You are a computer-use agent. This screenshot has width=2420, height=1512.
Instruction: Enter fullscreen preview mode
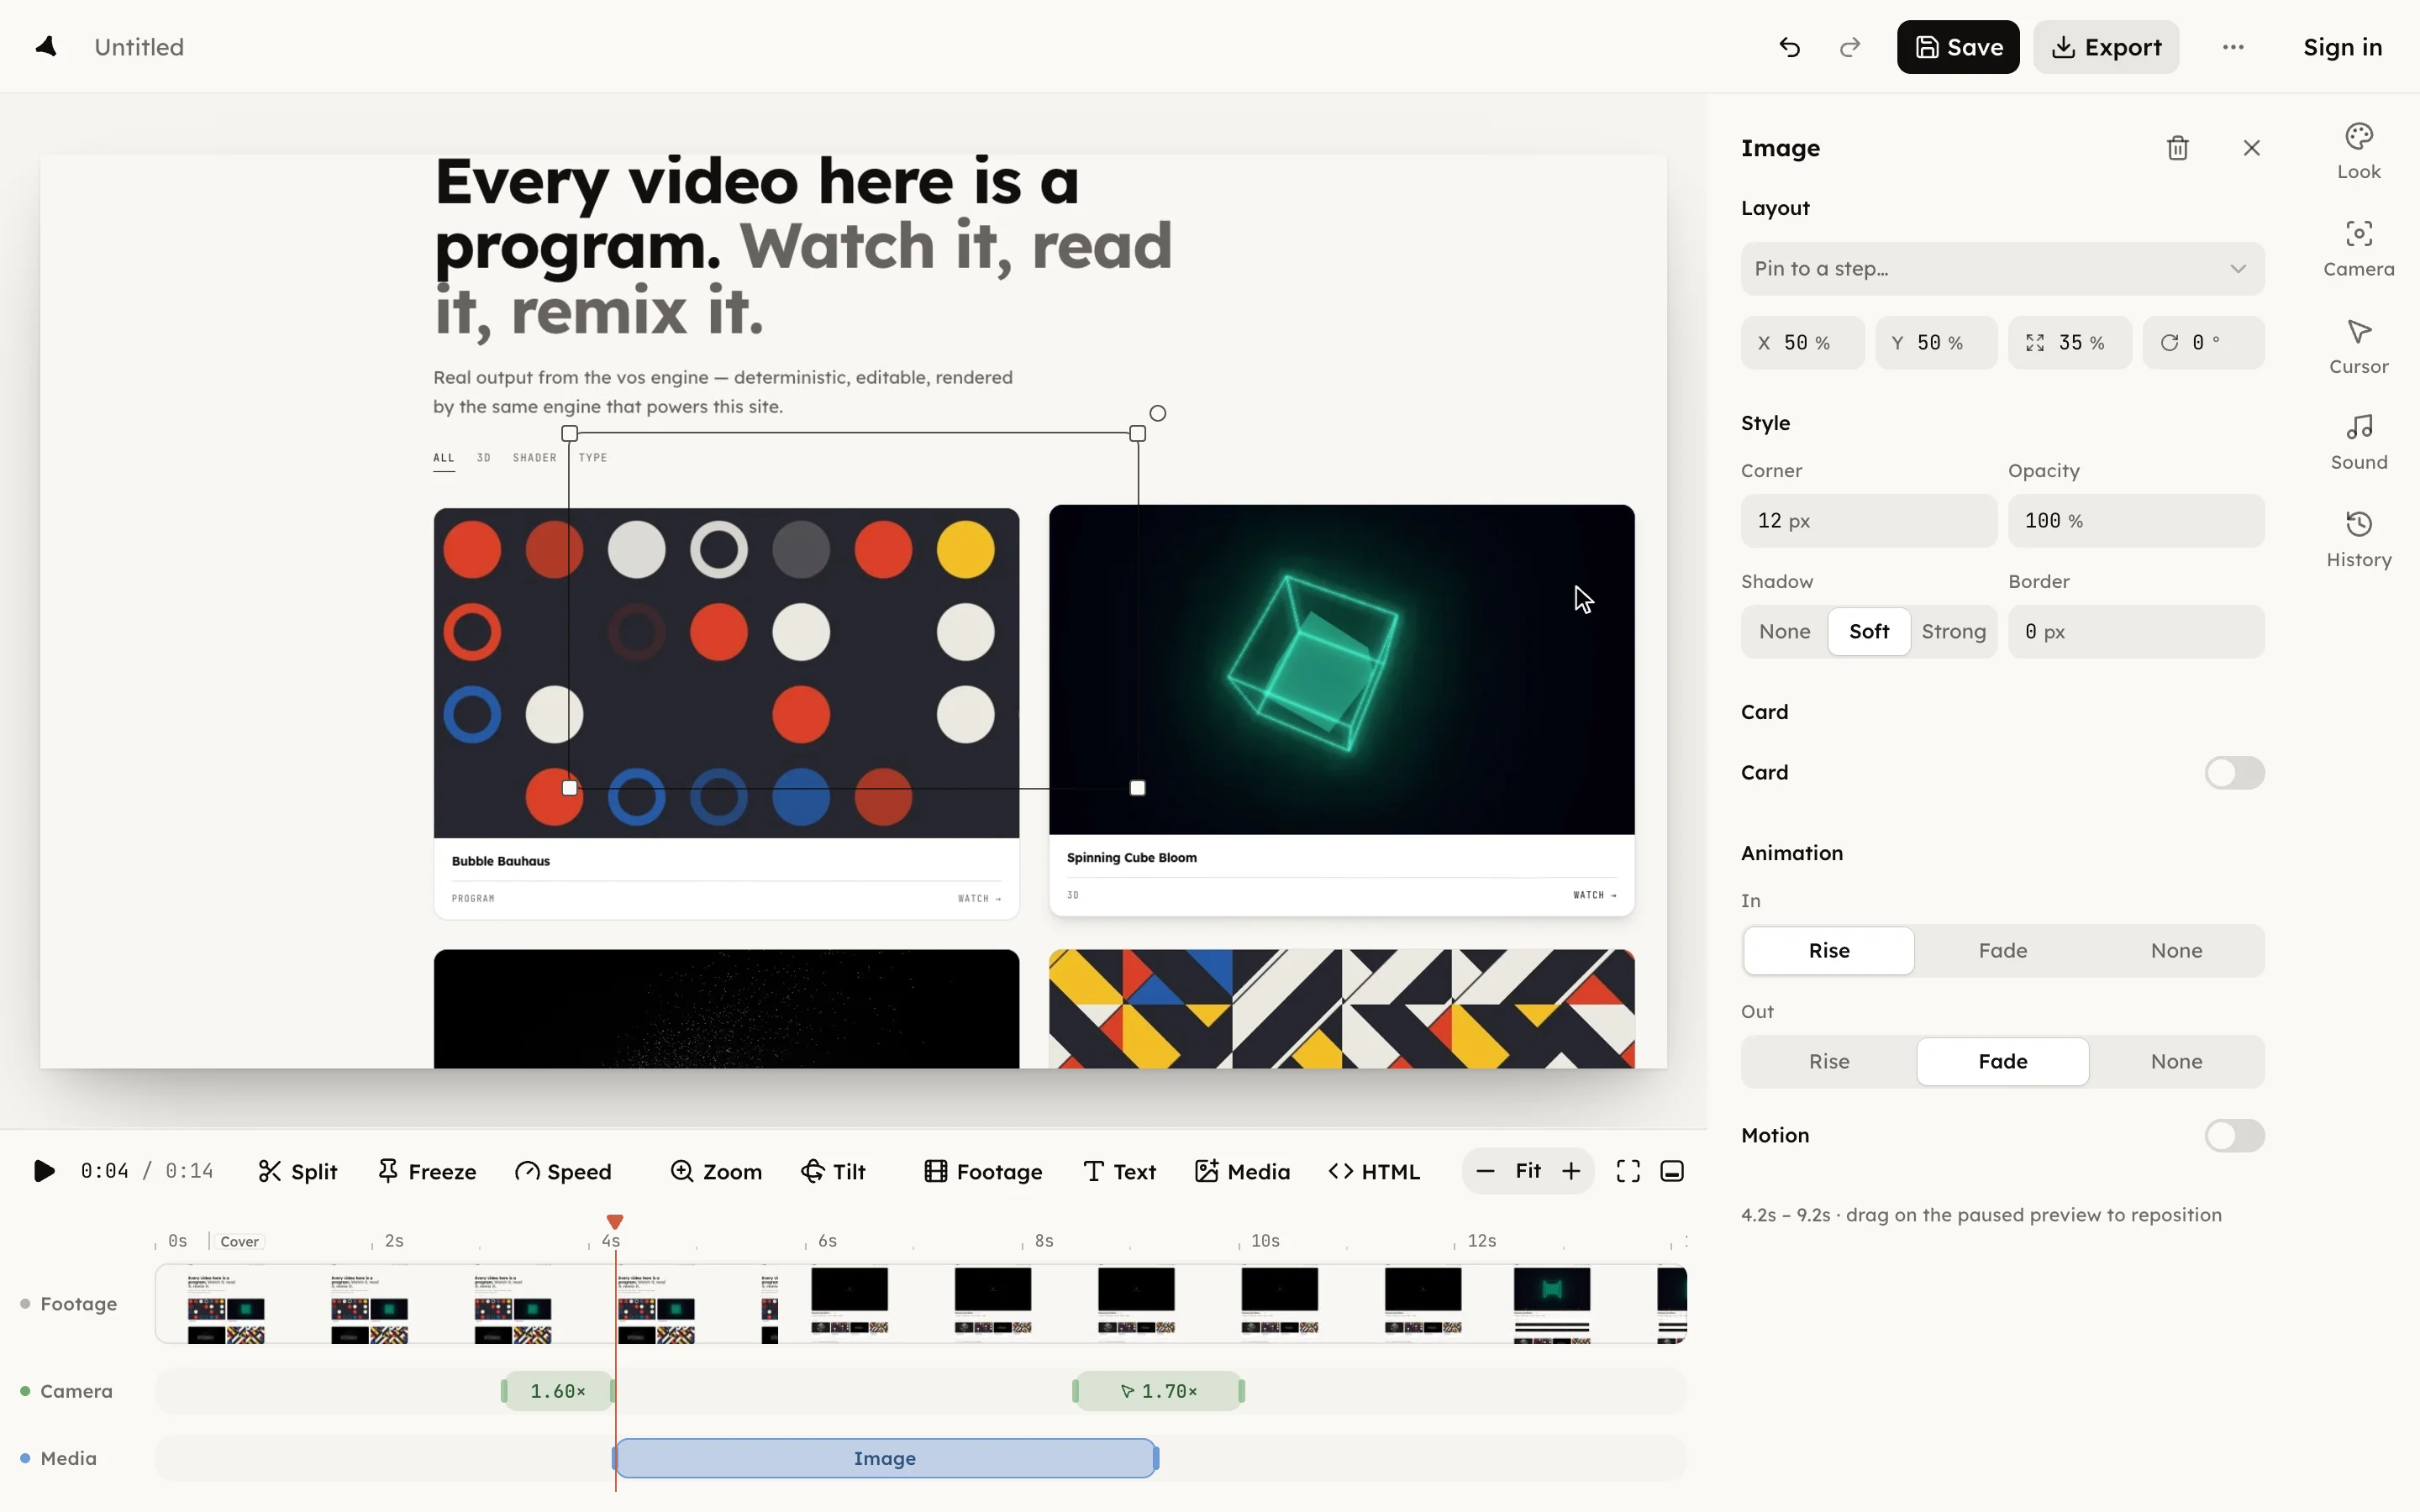1627,1171
